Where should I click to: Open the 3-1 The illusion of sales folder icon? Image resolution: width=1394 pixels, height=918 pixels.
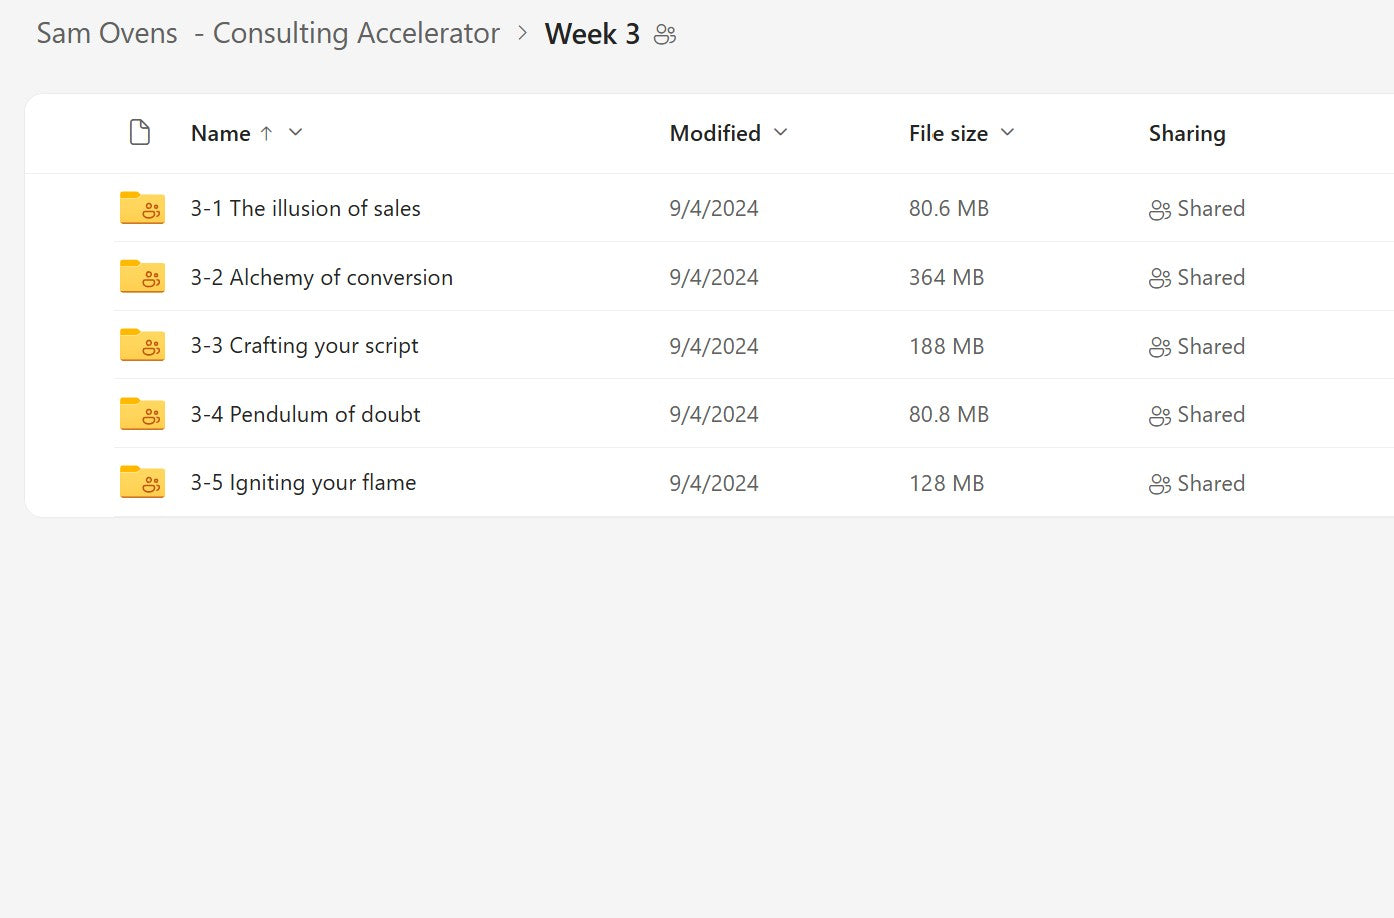click(142, 208)
